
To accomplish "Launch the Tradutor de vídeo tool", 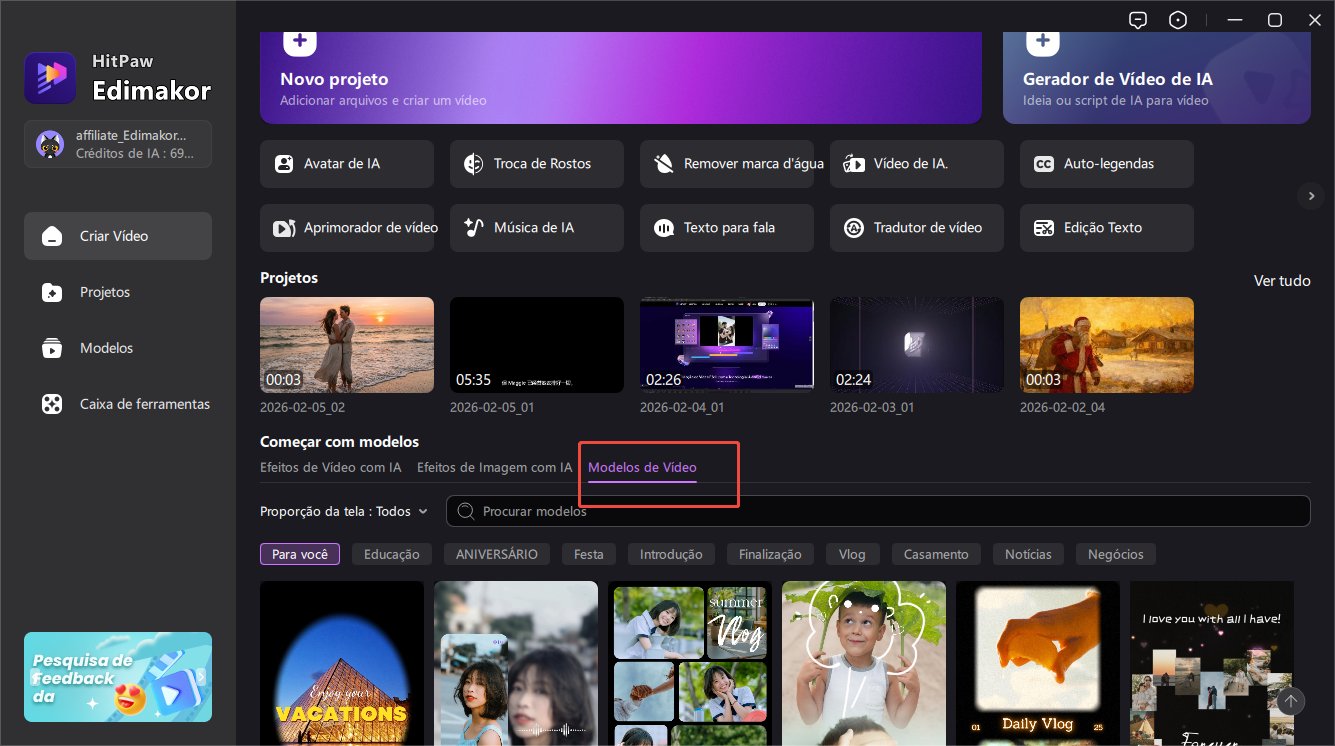I will [916, 228].
